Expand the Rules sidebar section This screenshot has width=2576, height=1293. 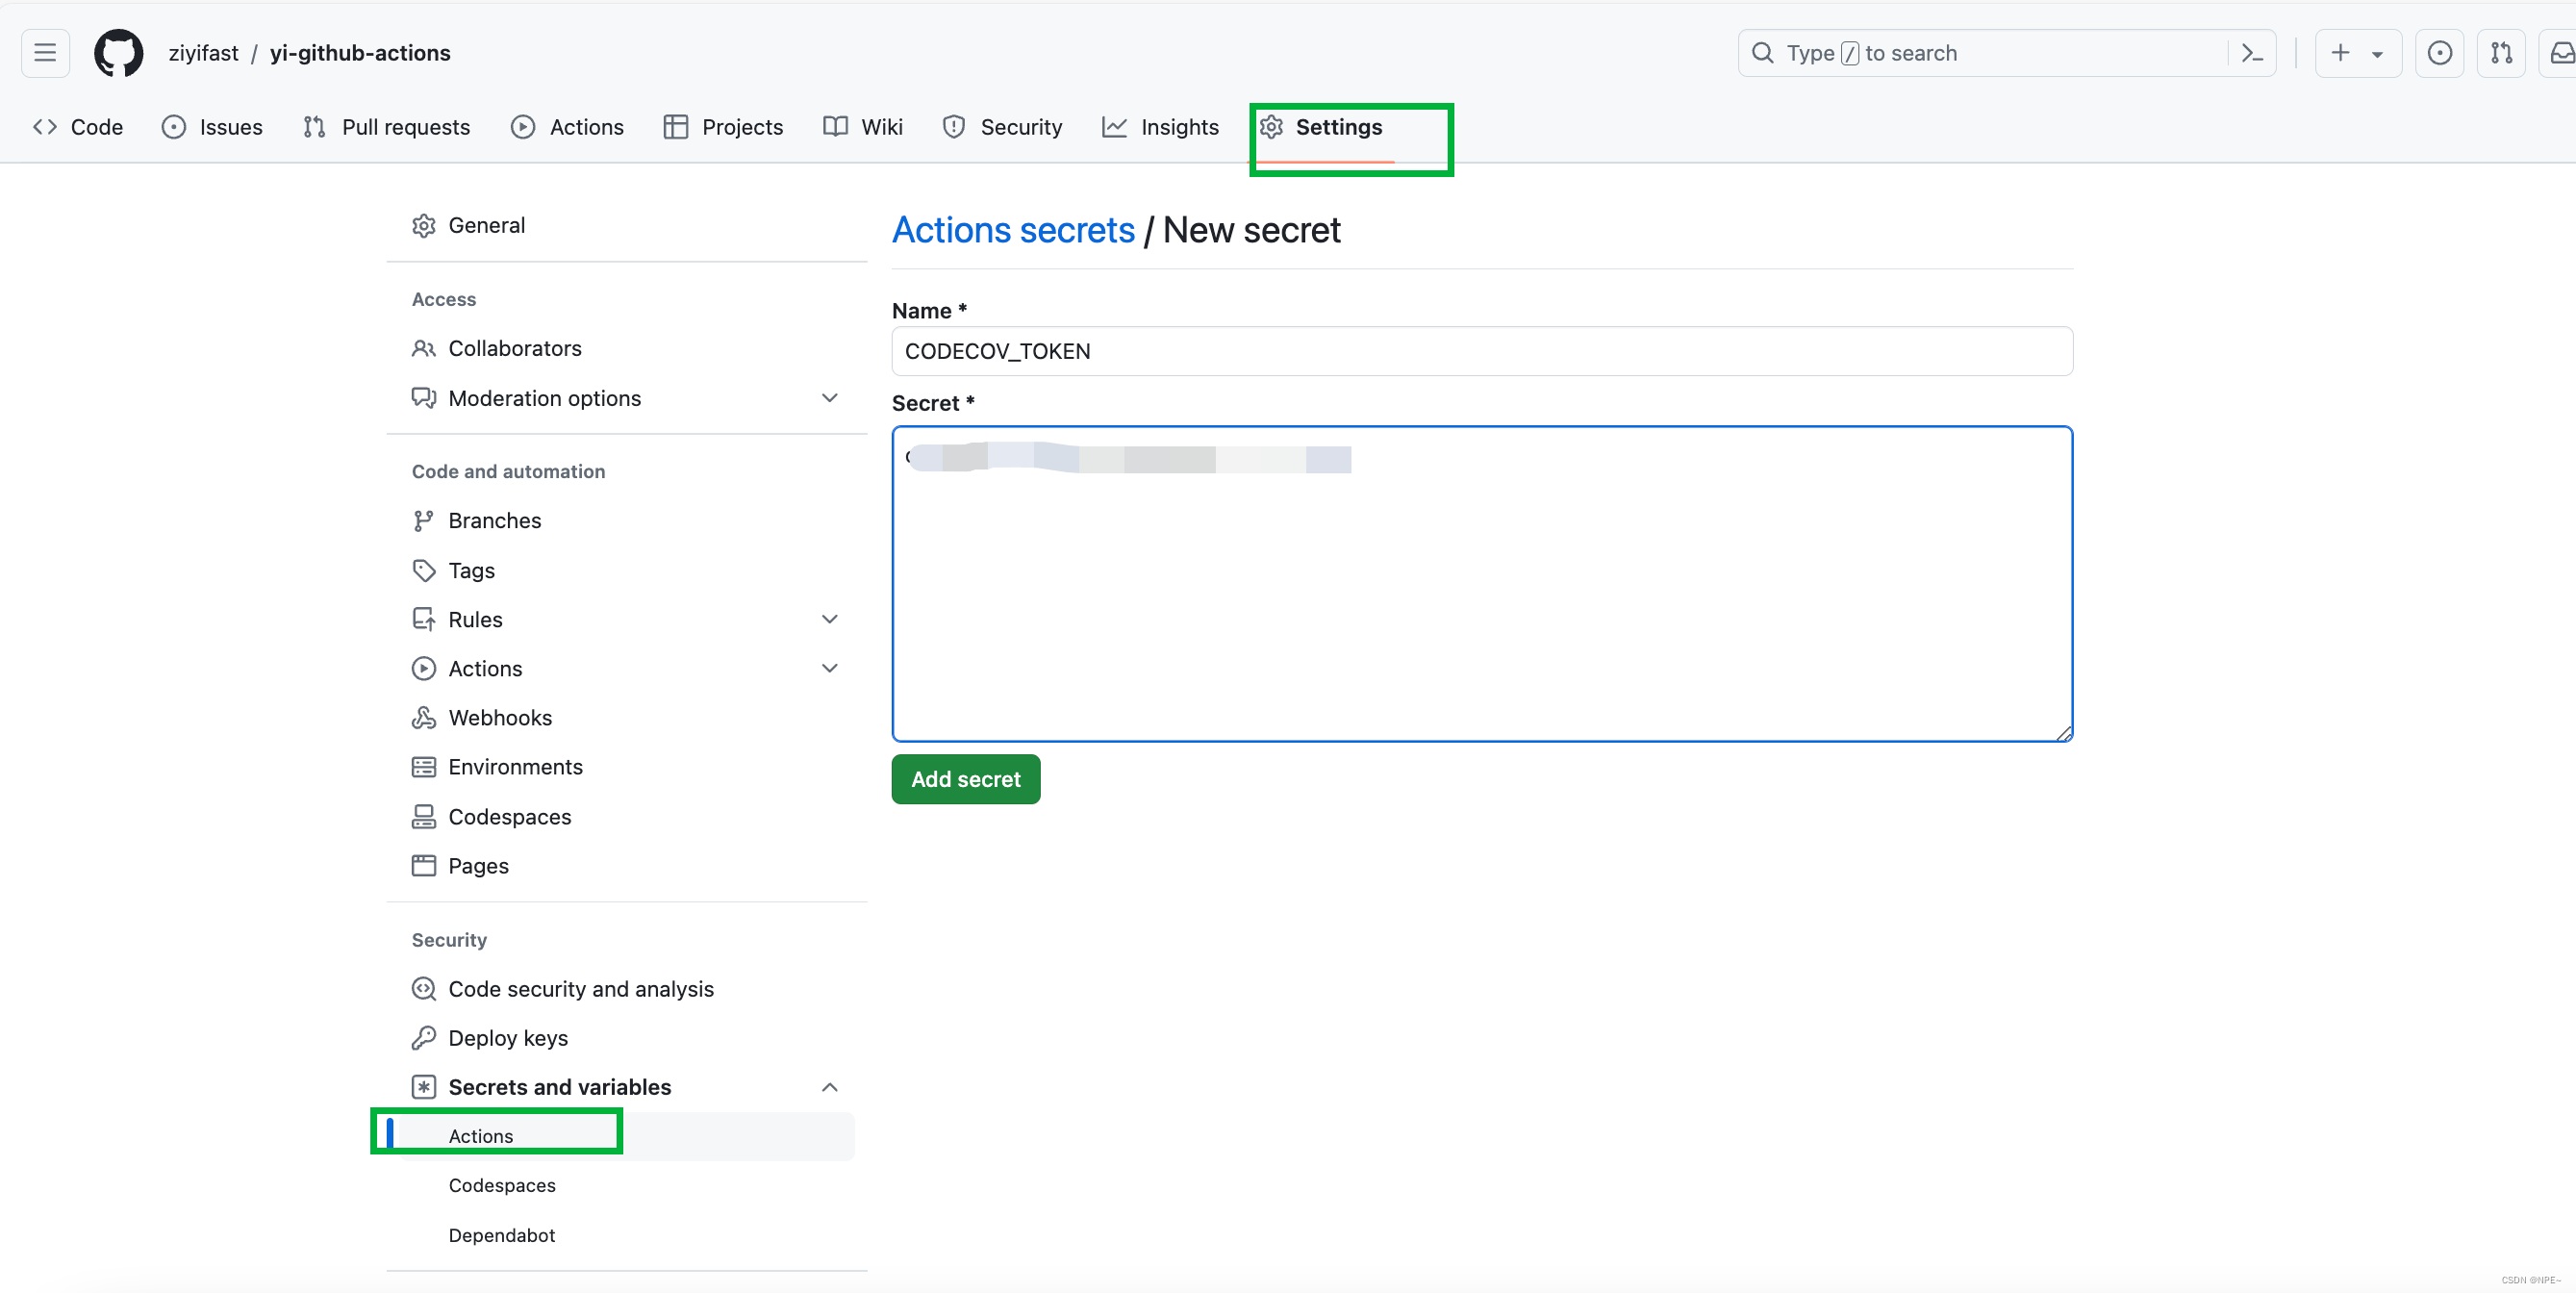tap(829, 619)
